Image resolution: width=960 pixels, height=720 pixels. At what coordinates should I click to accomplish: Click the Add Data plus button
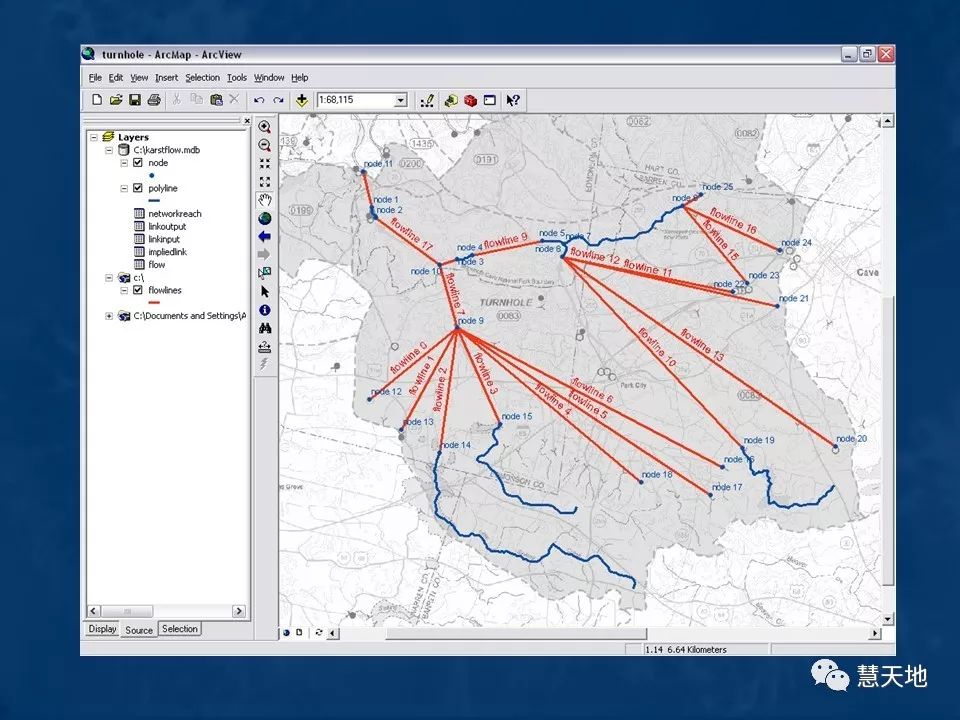[x=301, y=100]
